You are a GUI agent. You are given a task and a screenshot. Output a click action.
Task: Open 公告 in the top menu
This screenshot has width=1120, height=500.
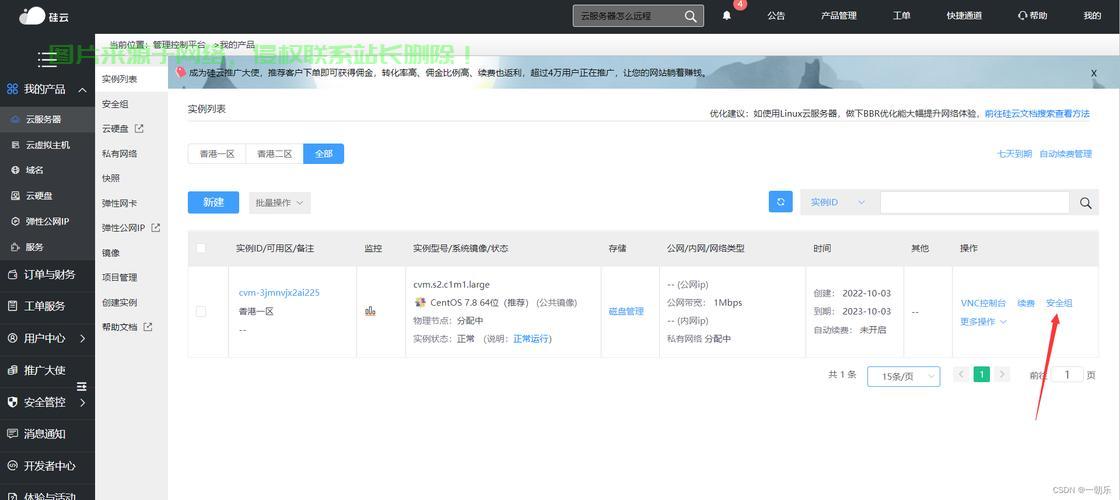(x=776, y=16)
